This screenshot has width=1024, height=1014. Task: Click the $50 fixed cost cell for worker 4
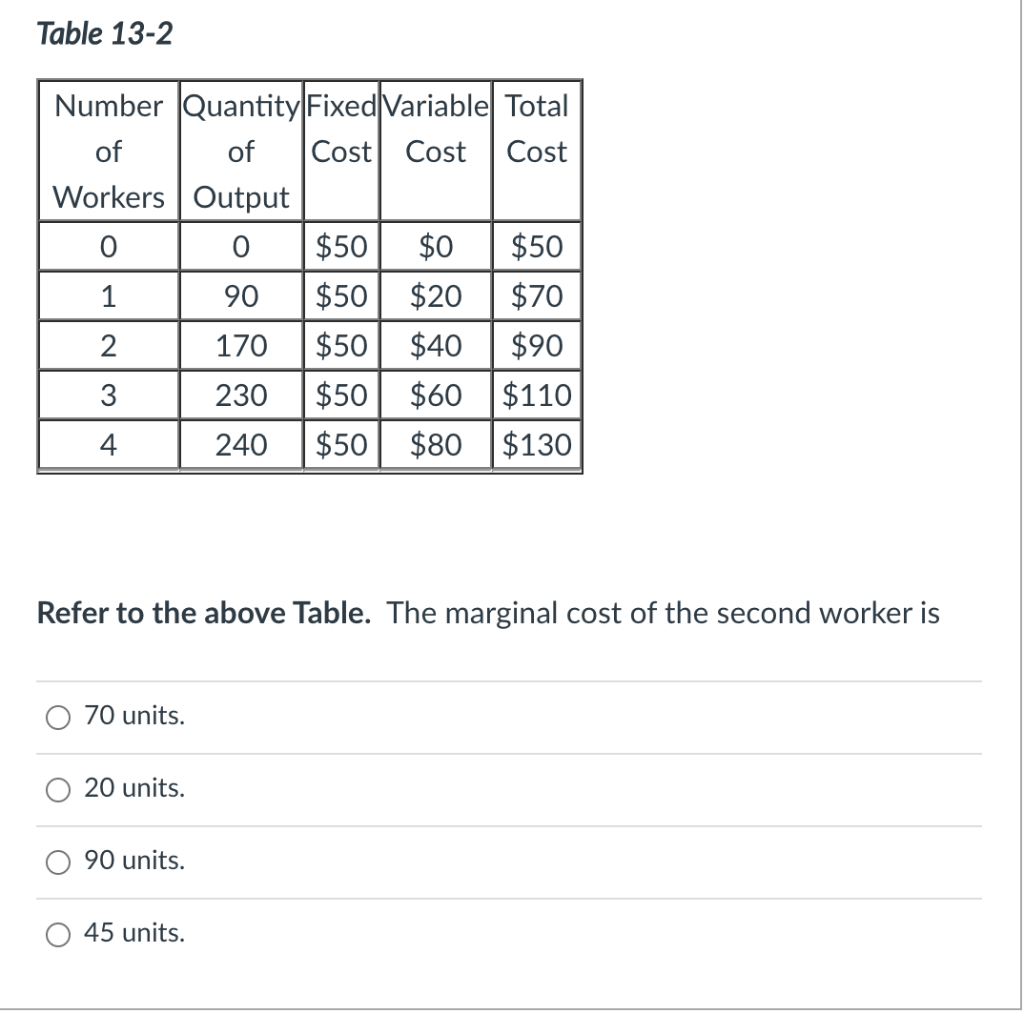pos(340,444)
